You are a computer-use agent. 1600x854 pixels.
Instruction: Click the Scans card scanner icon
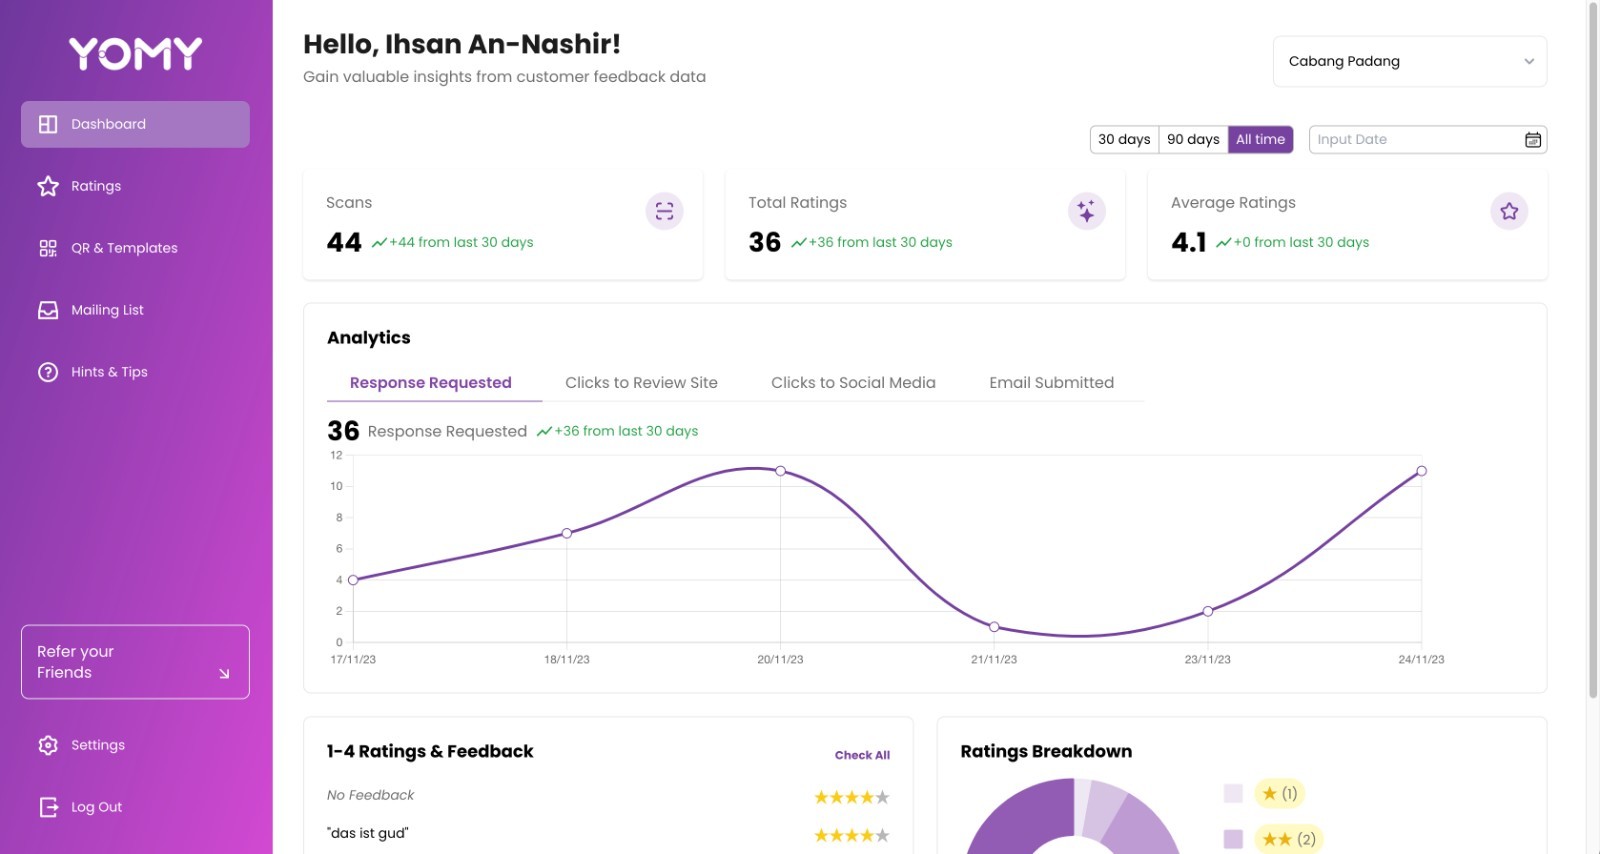pyautogui.click(x=664, y=211)
